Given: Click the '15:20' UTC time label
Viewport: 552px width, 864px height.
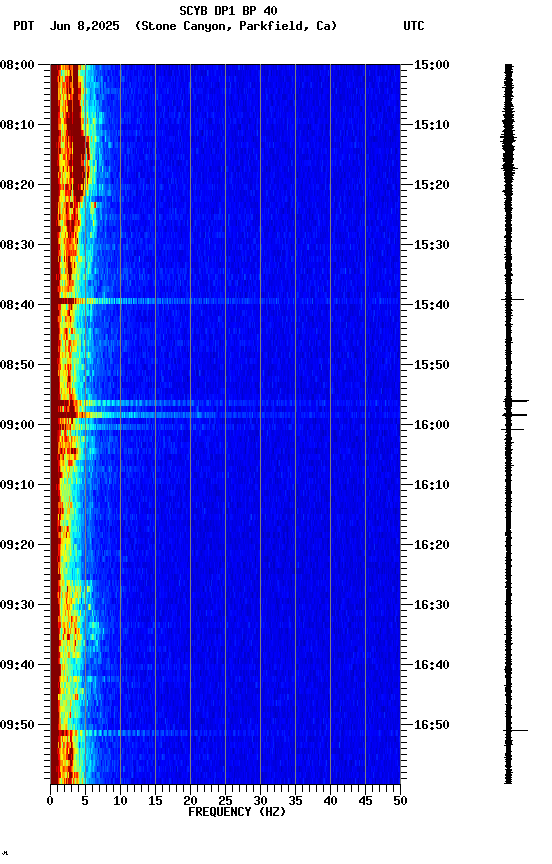Looking at the screenshot, I should 432,185.
